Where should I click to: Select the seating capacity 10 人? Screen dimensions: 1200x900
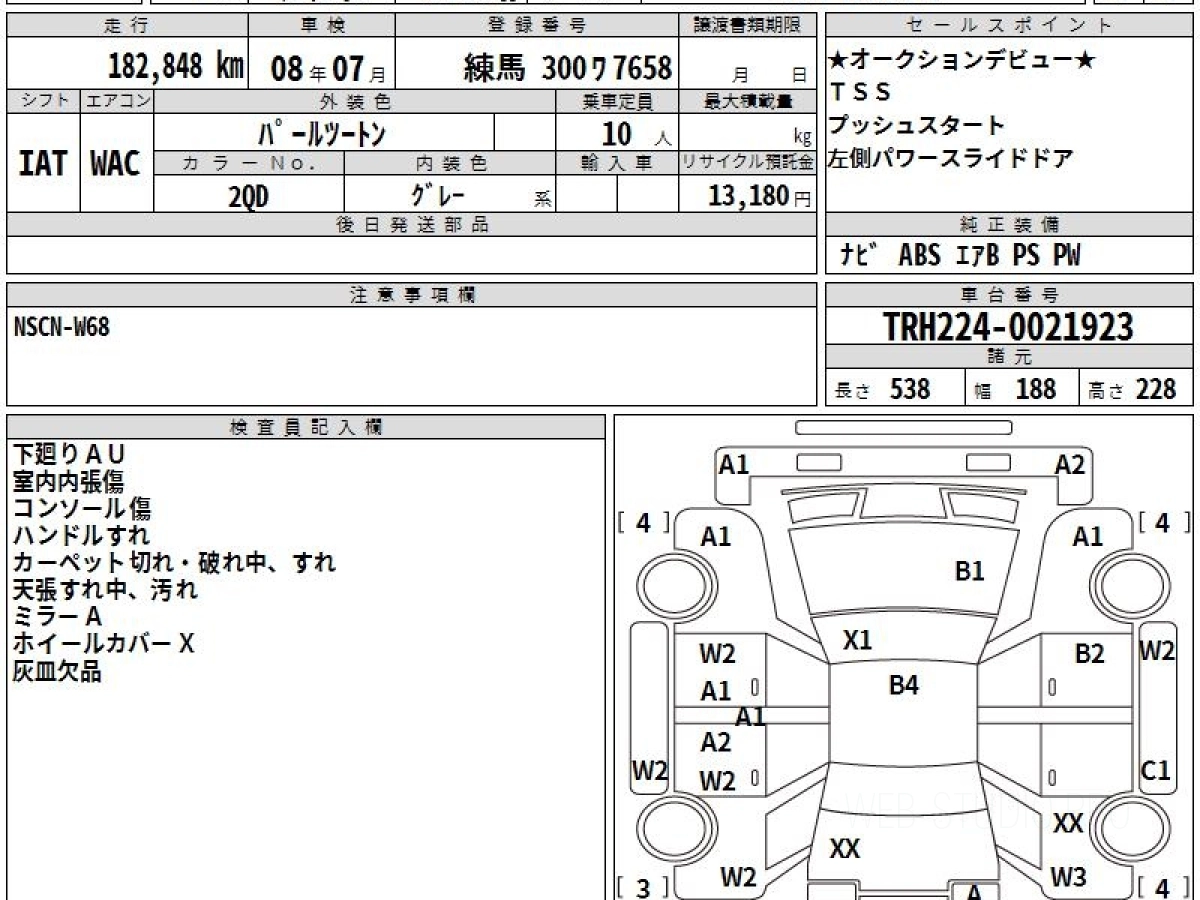pyautogui.click(x=637, y=133)
